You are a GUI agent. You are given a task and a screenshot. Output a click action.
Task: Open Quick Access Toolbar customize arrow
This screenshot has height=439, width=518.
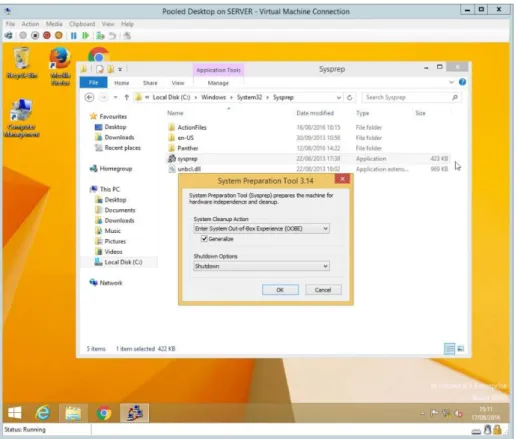pyautogui.click(x=120, y=69)
